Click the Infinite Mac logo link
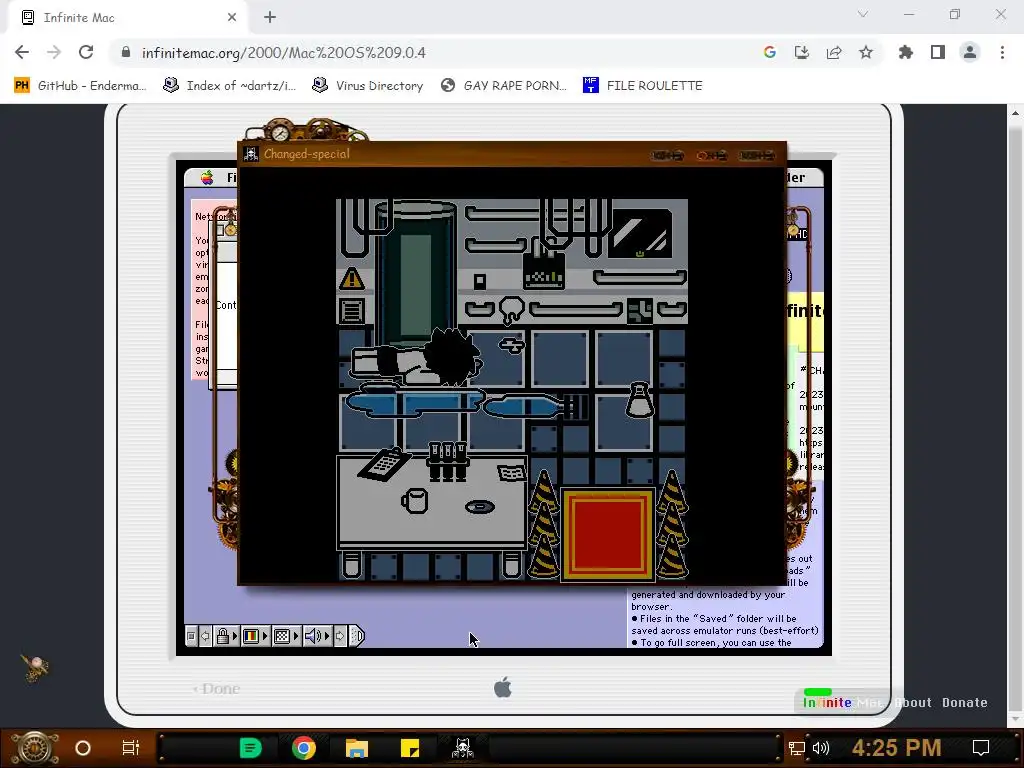 (x=842, y=703)
